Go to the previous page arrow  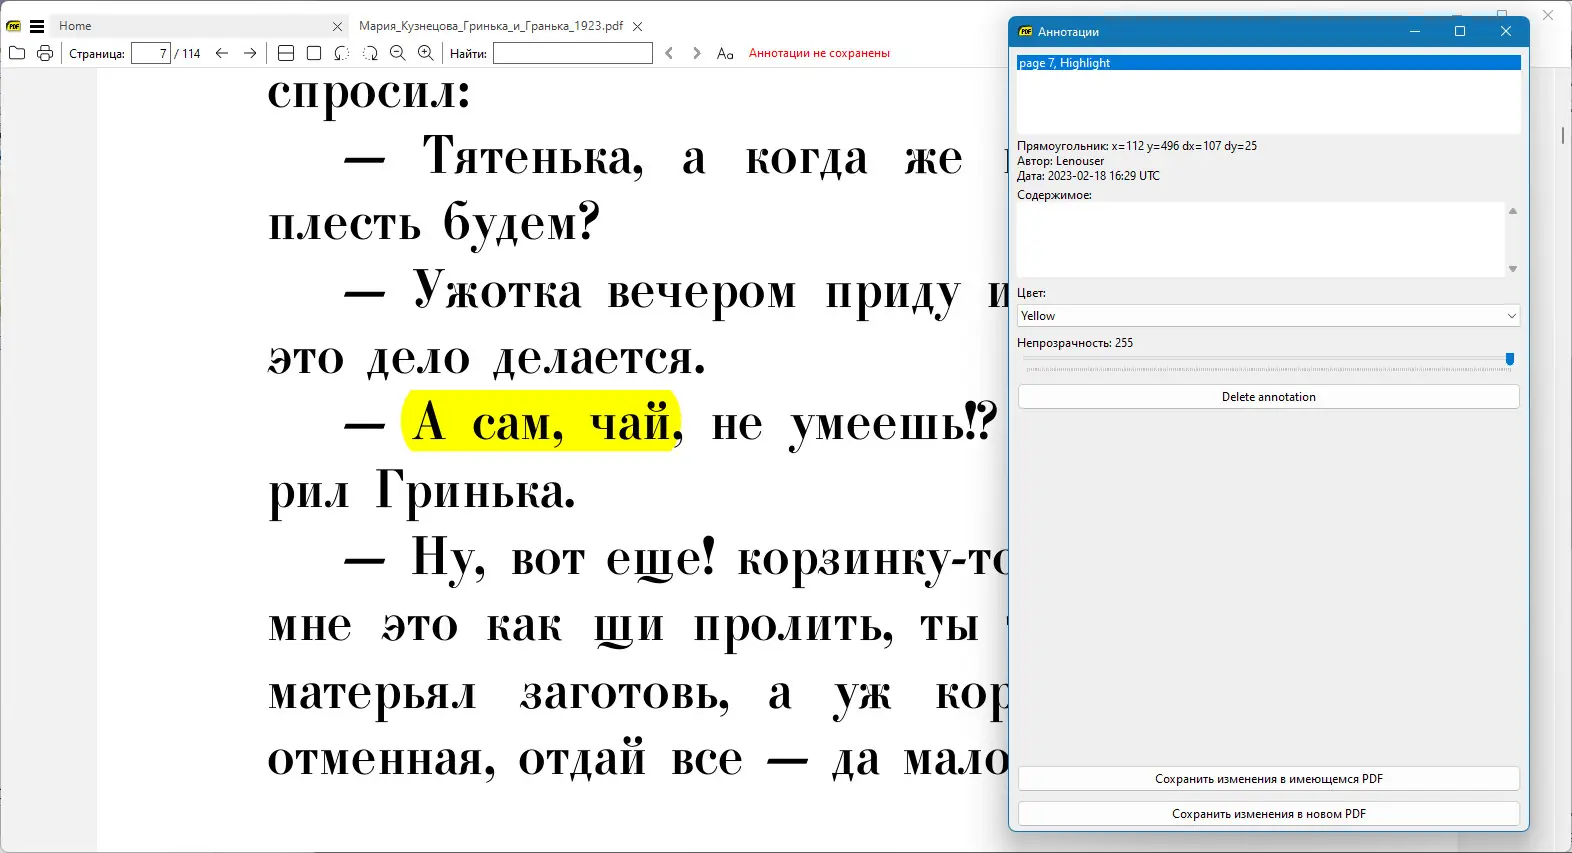click(222, 53)
